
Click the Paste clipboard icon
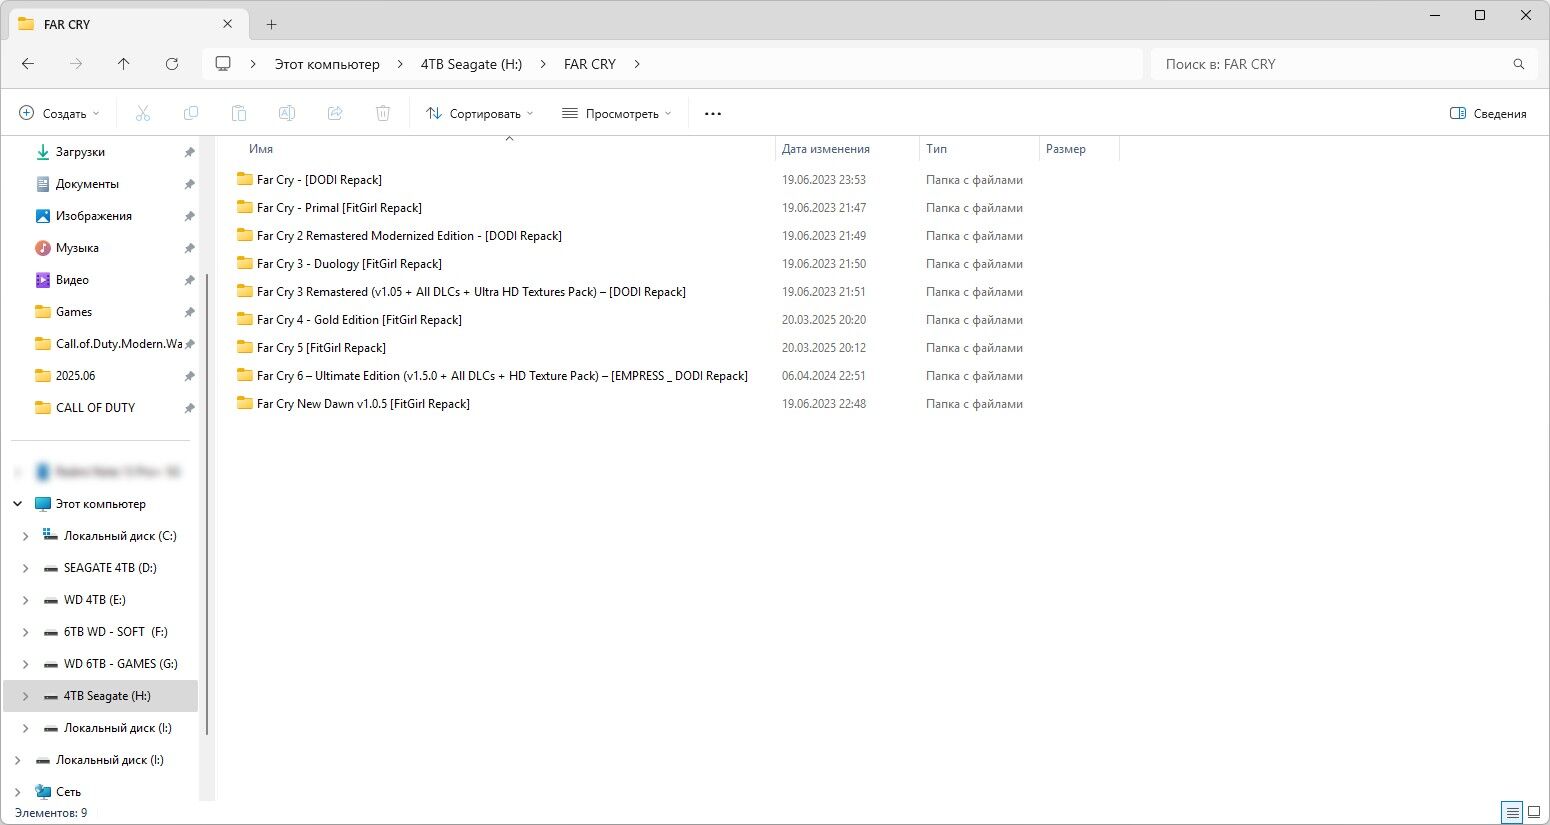[239, 114]
